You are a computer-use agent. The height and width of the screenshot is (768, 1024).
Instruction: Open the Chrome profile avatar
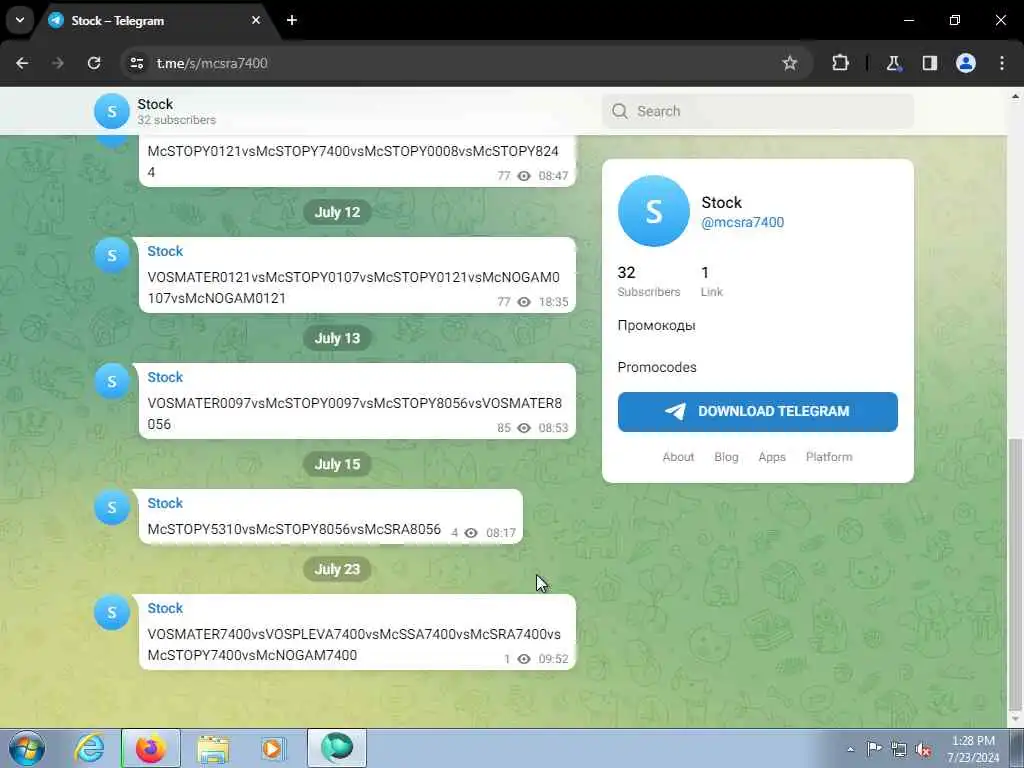coord(966,63)
